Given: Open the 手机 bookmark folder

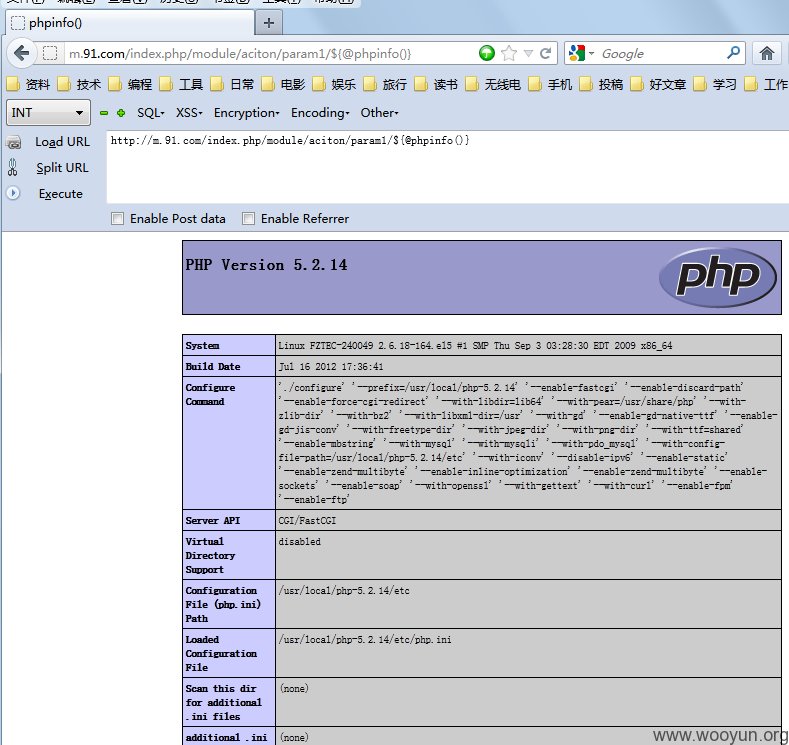Looking at the screenshot, I should 550,85.
